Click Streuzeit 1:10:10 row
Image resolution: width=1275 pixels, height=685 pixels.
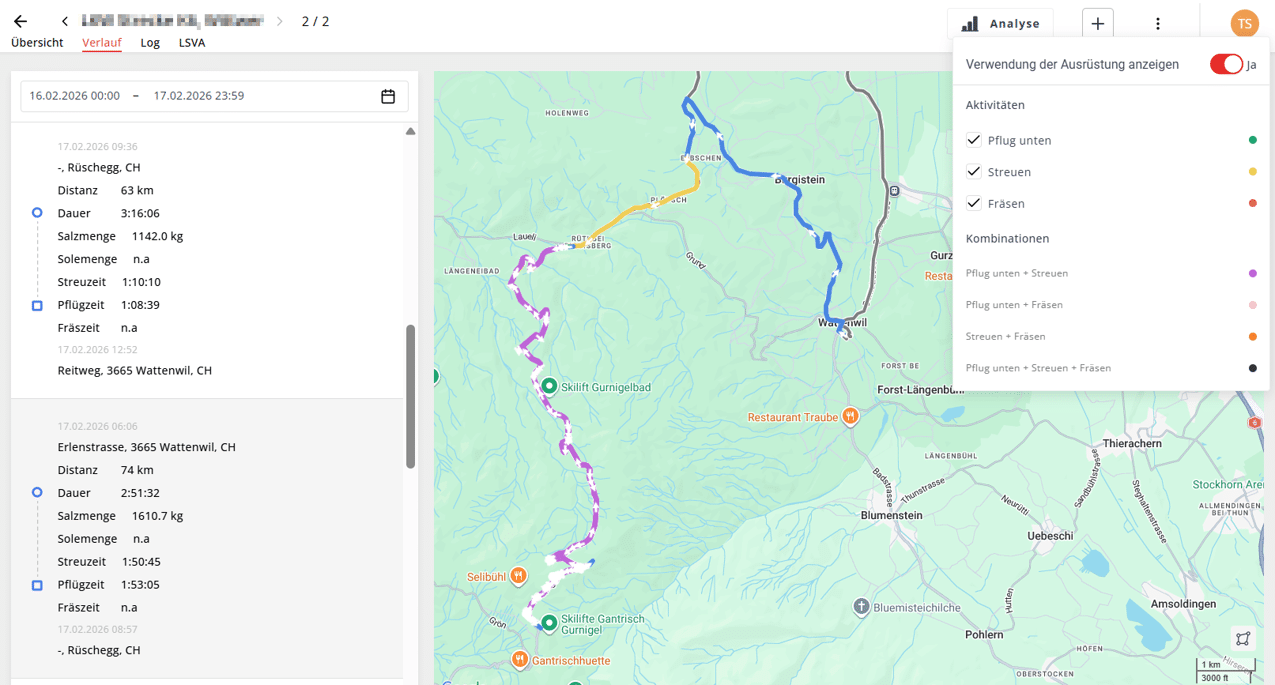(109, 282)
